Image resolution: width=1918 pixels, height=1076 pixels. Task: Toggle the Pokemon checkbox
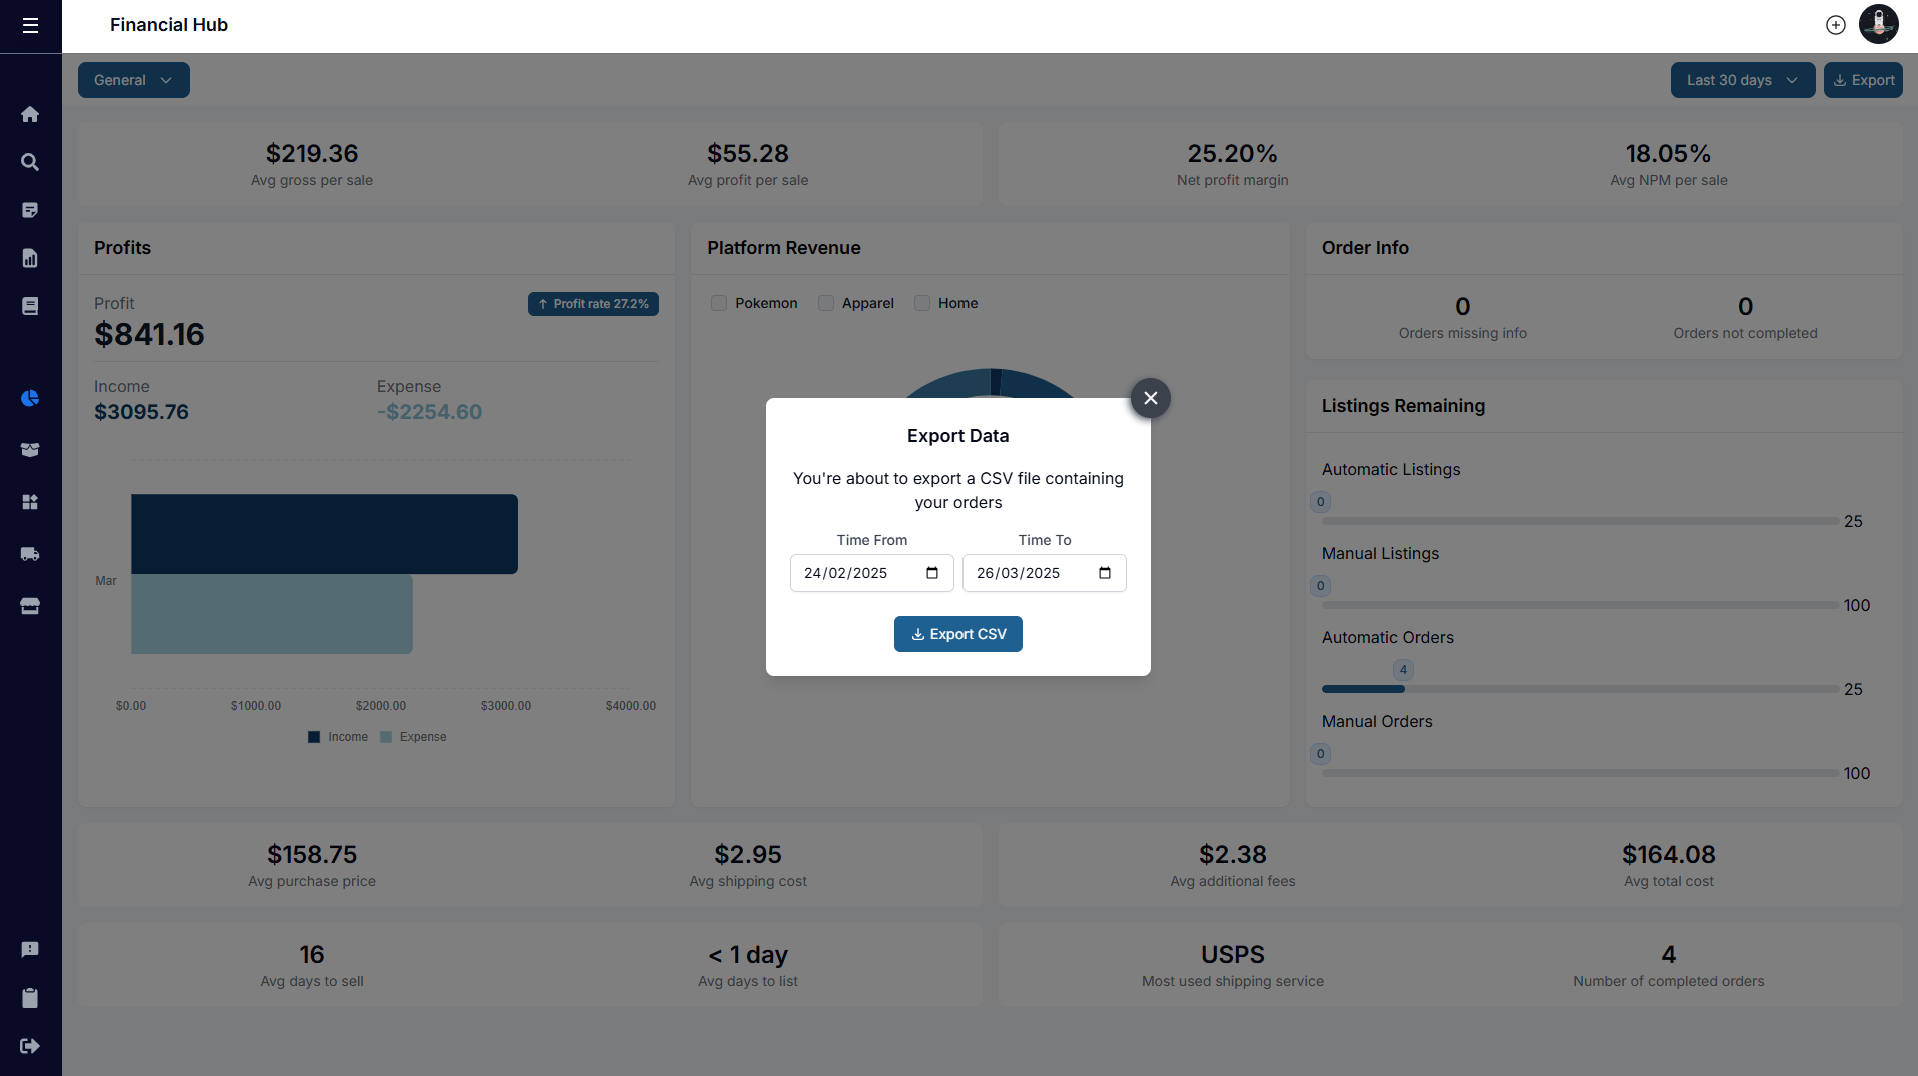click(x=719, y=303)
